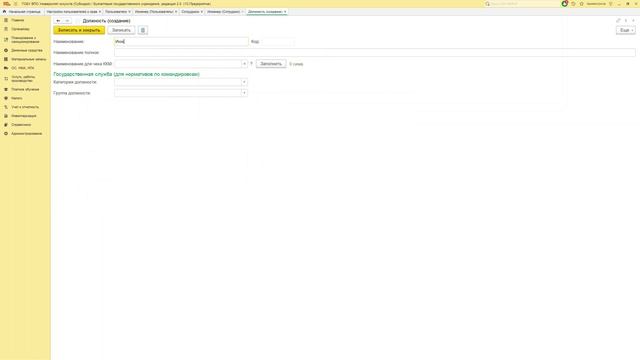Open the Еще dropdown menu
This screenshot has width=640, height=360.
626,30
